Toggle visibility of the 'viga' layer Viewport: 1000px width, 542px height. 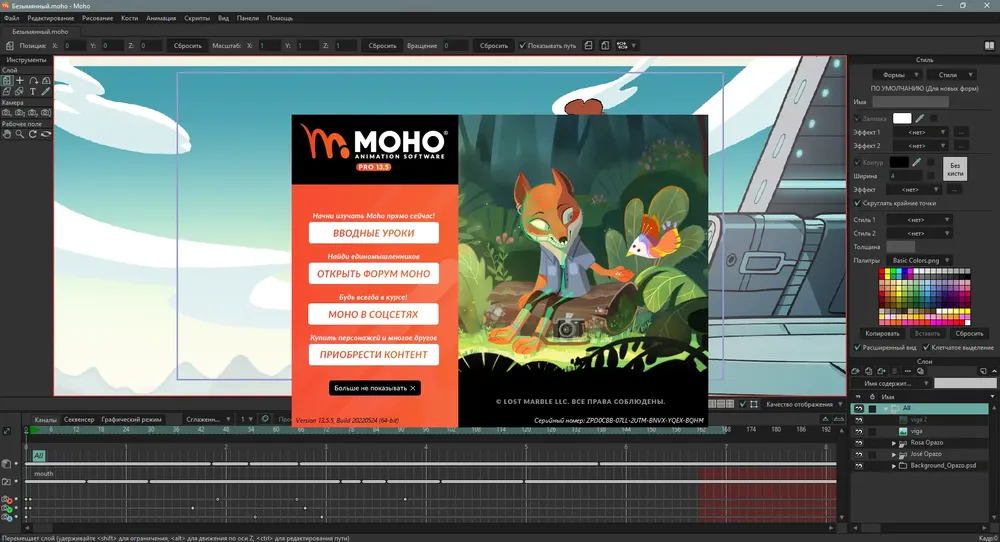pyautogui.click(x=858, y=432)
